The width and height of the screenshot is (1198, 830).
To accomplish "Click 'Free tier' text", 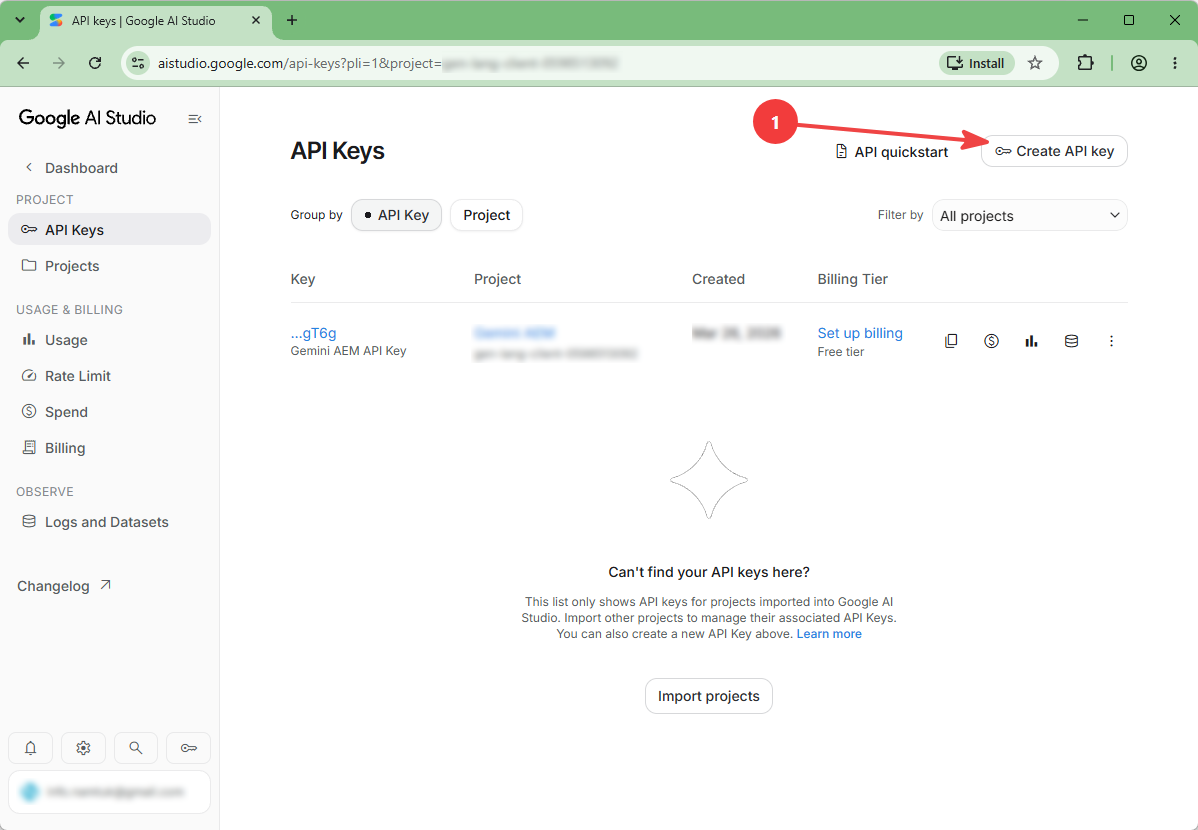I will click(x=840, y=352).
